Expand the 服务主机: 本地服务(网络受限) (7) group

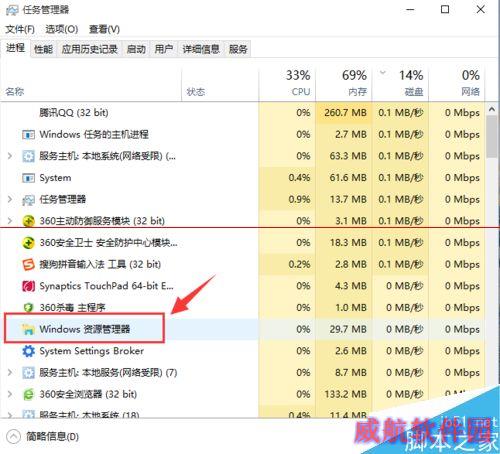[x=10, y=372]
